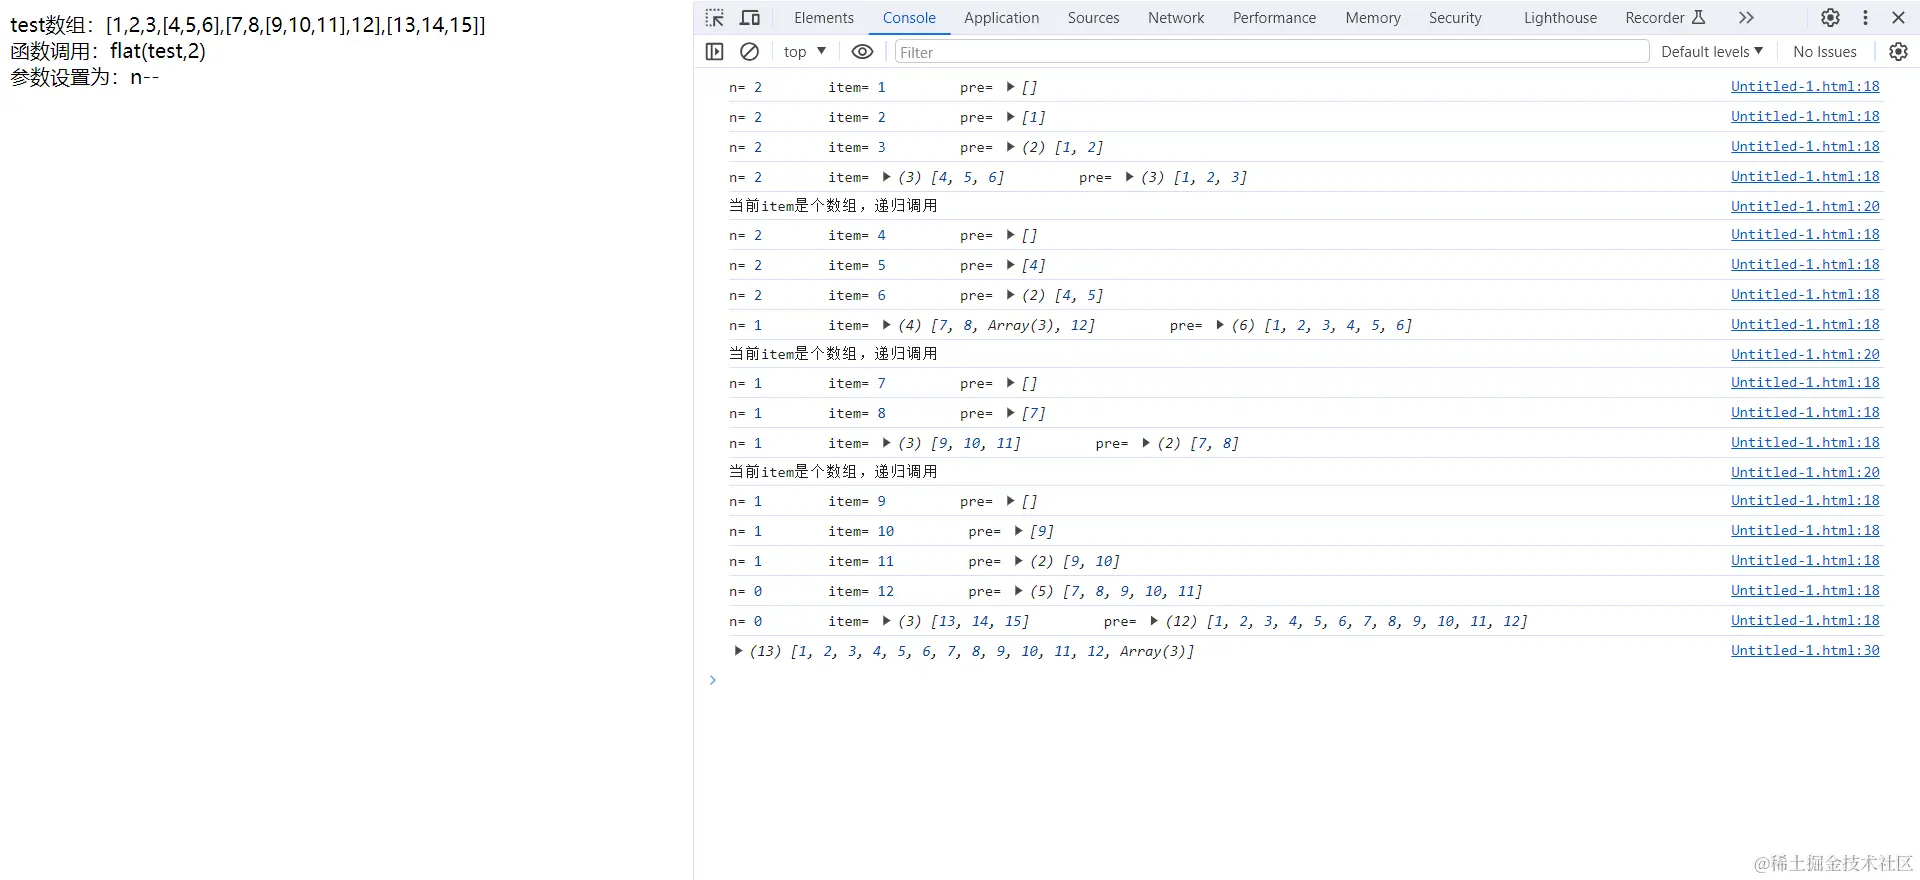Viewport: 1920px width, 880px height.
Task: Expand pre array [1] in item=2 row
Action: click(1010, 117)
